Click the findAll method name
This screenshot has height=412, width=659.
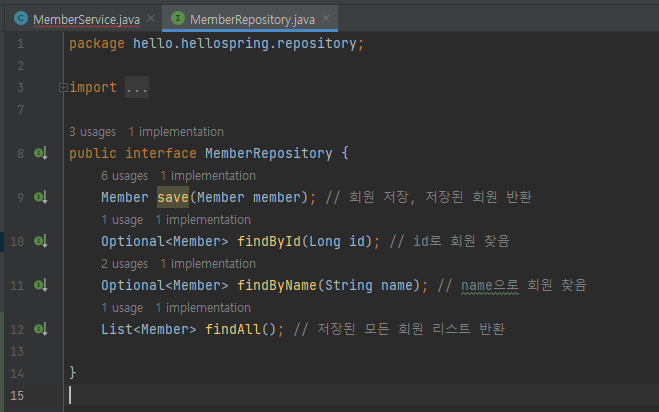pyautogui.click(x=233, y=329)
